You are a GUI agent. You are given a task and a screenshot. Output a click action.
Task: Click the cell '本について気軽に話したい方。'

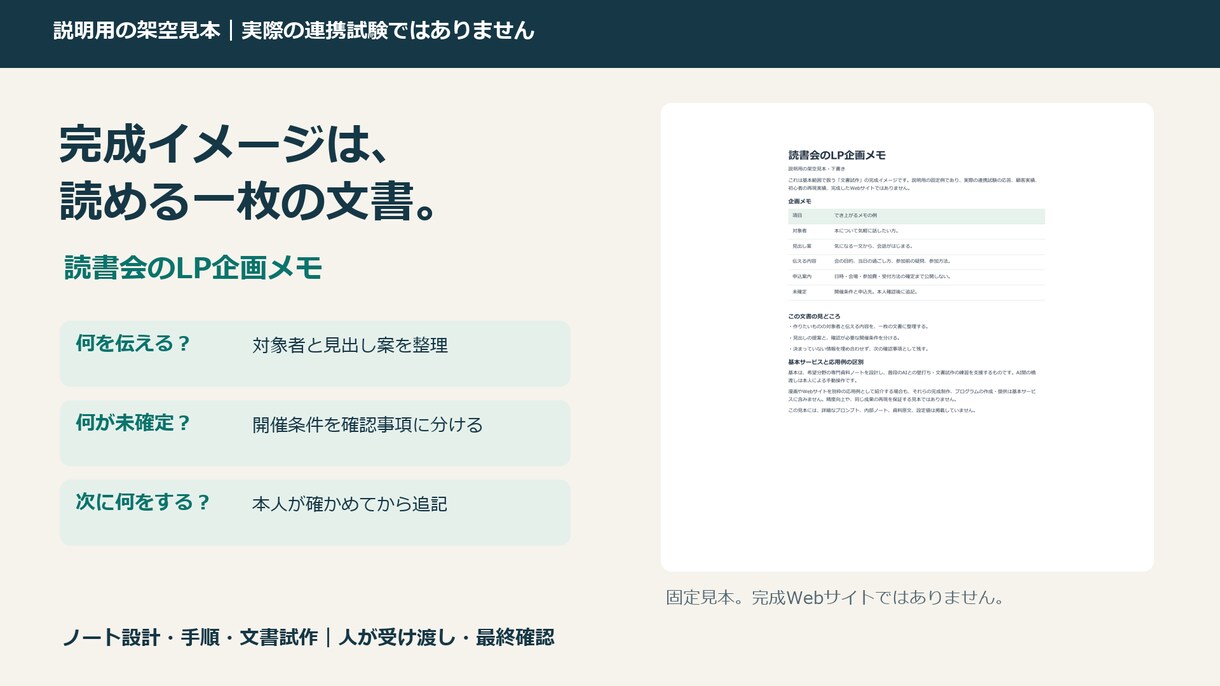[867, 231]
